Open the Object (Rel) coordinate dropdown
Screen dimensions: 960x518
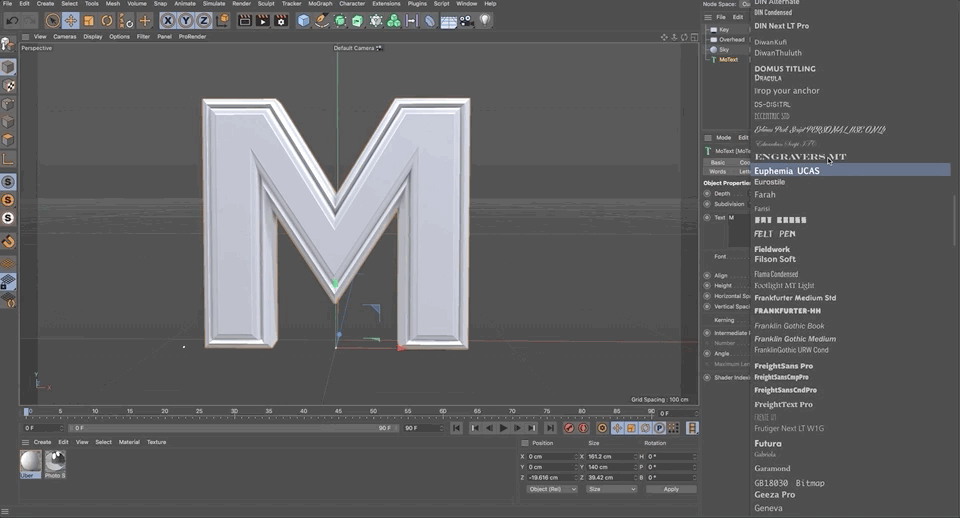552,489
